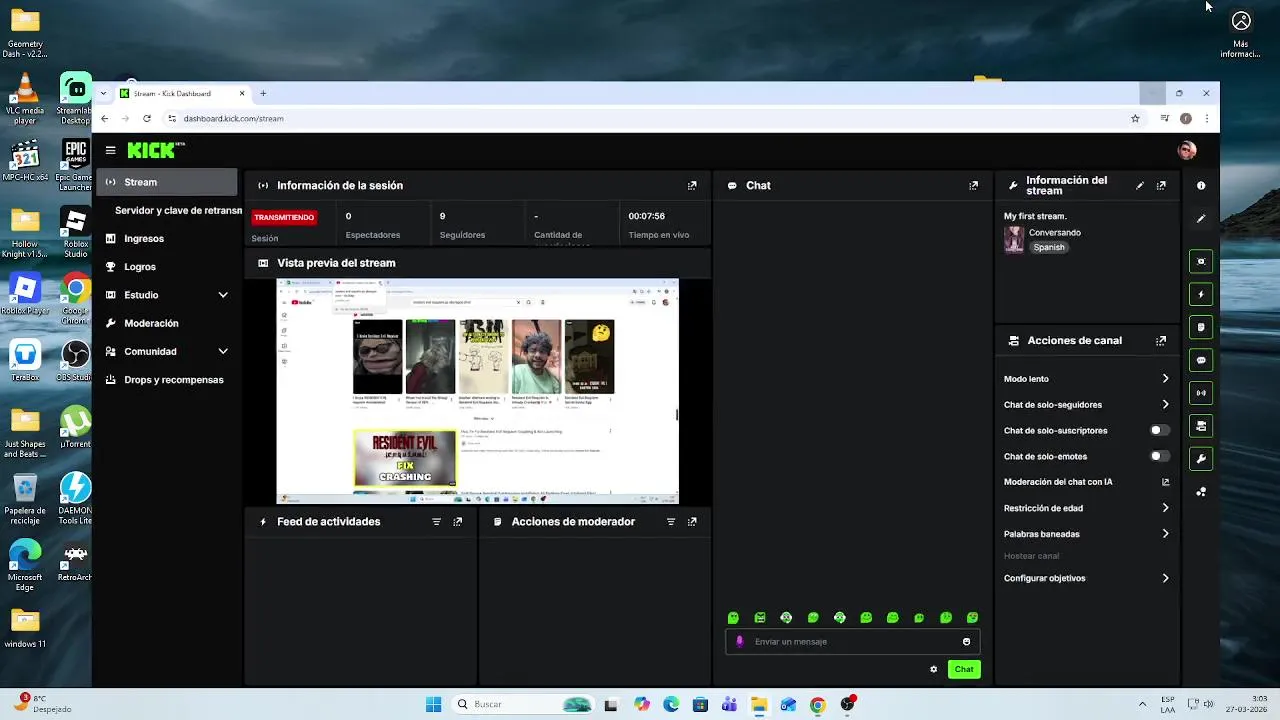Click the stream preview video
The image size is (1280, 720).
pos(478,391)
